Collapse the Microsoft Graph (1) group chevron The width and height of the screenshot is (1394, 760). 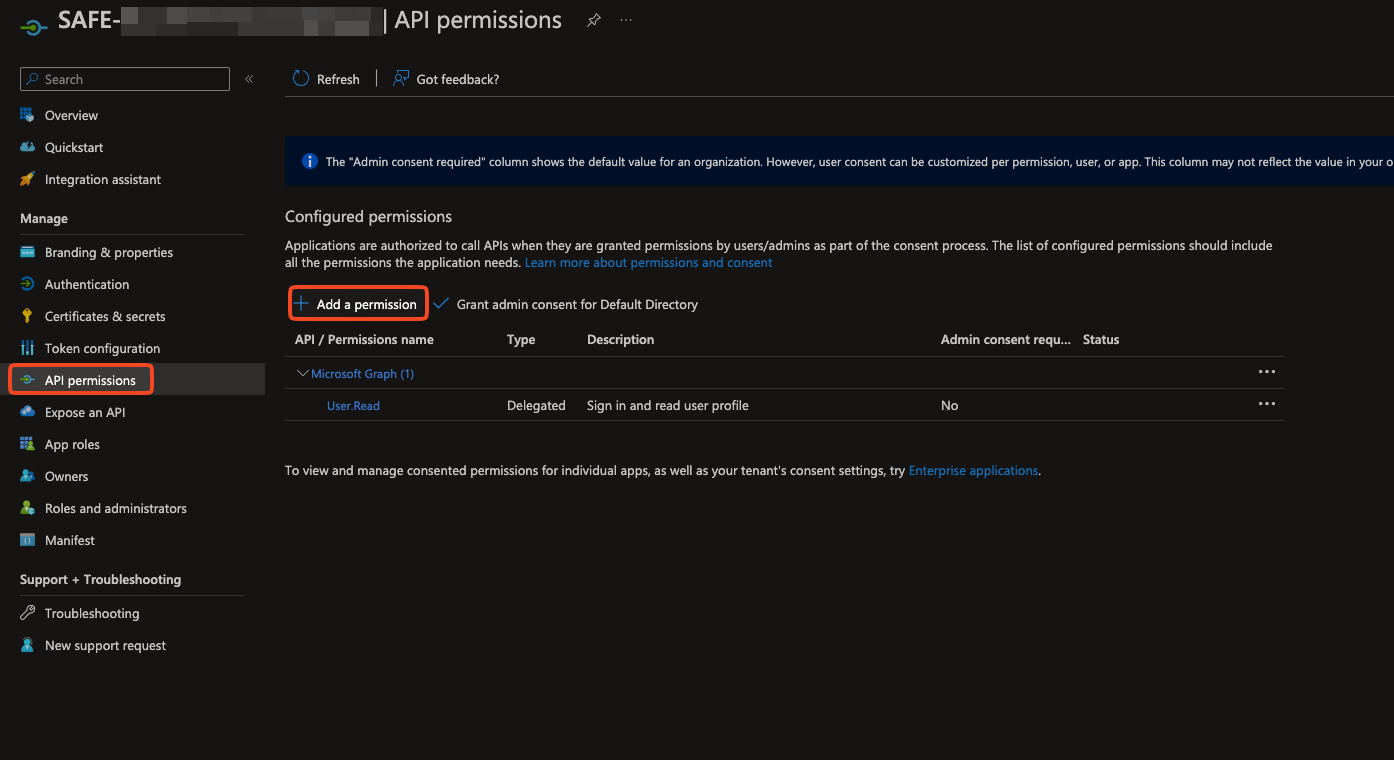coord(303,373)
